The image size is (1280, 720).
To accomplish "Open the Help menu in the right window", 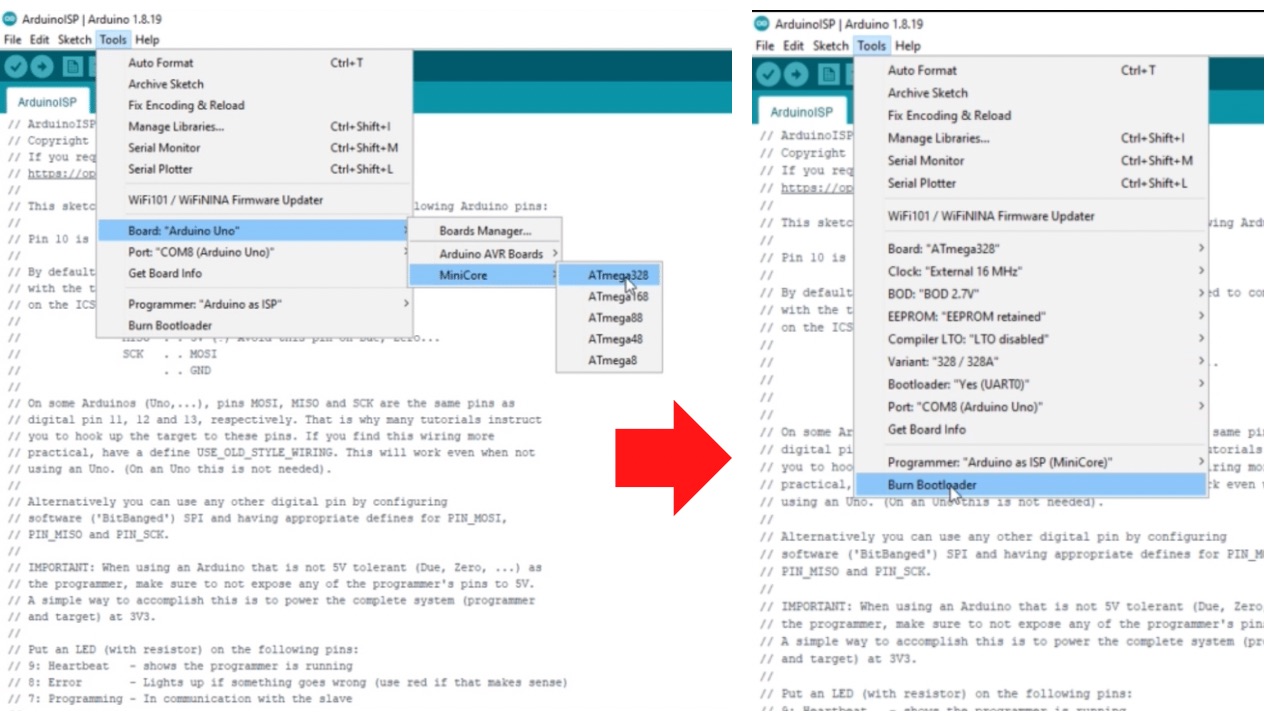I will tap(908, 46).
